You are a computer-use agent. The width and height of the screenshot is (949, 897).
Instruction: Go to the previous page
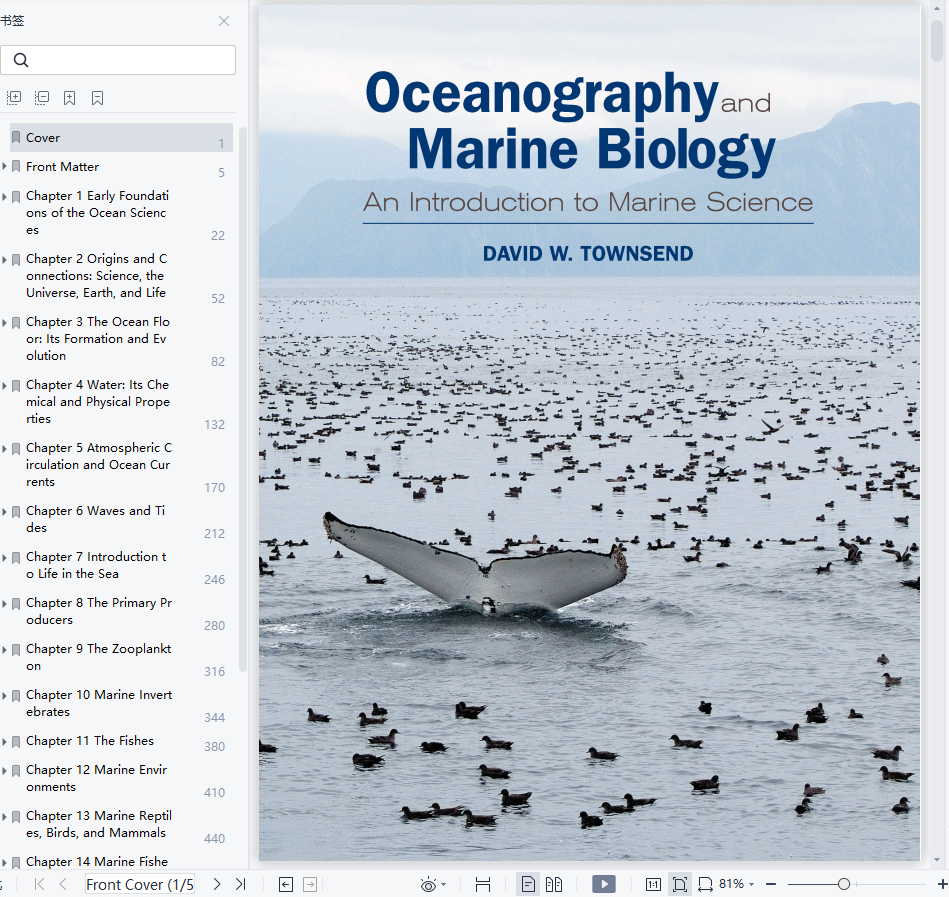pos(62,884)
